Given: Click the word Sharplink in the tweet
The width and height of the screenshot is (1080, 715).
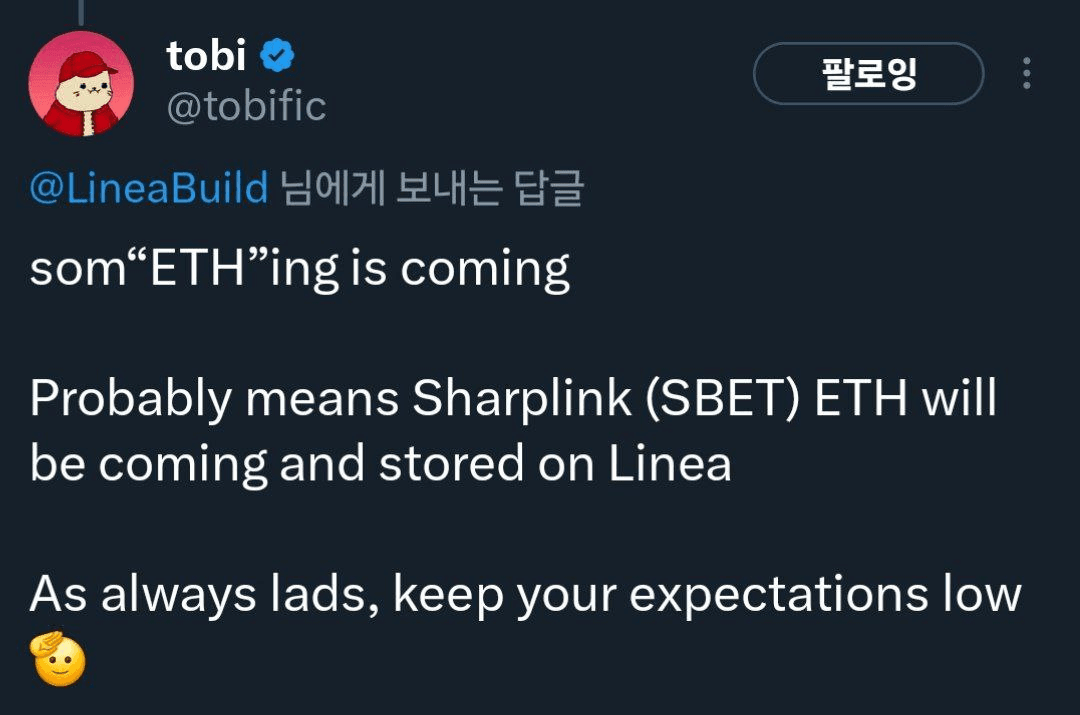Looking at the screenshot, I should point(522,398).
